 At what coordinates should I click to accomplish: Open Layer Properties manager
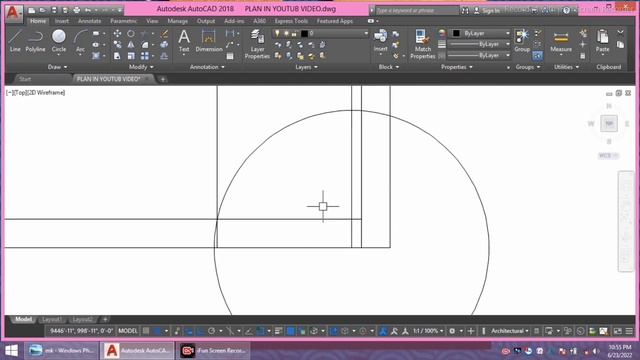tap(257, 44)
